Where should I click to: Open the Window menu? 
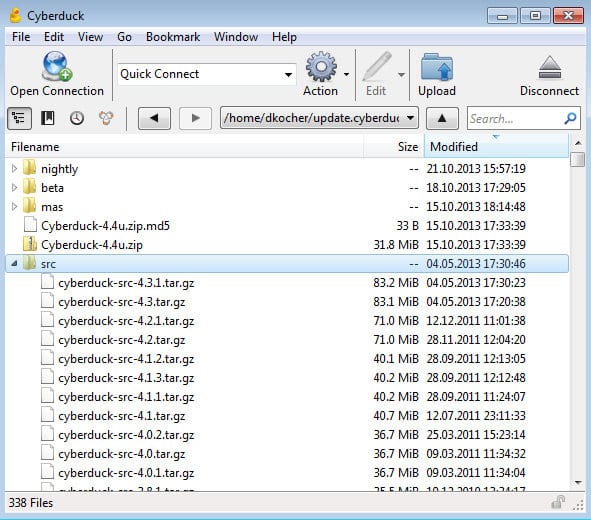236,37
